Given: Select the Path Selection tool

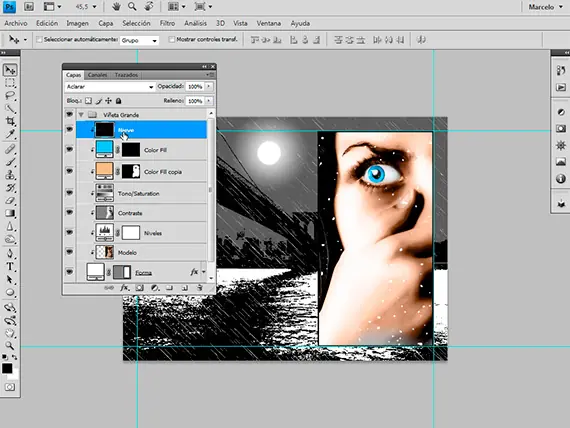Looking at the screenshot, I should pyautogui.click(x=10, y=279).
